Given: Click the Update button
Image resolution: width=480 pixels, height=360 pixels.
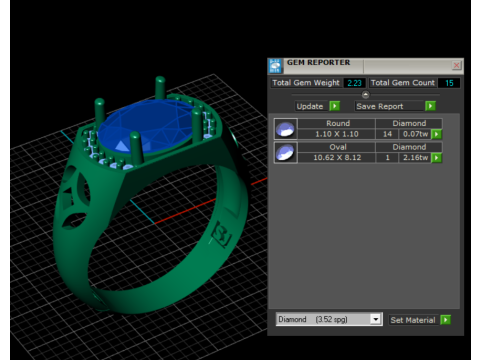Looking at the screenshot, I should click(x=310, y=106).
